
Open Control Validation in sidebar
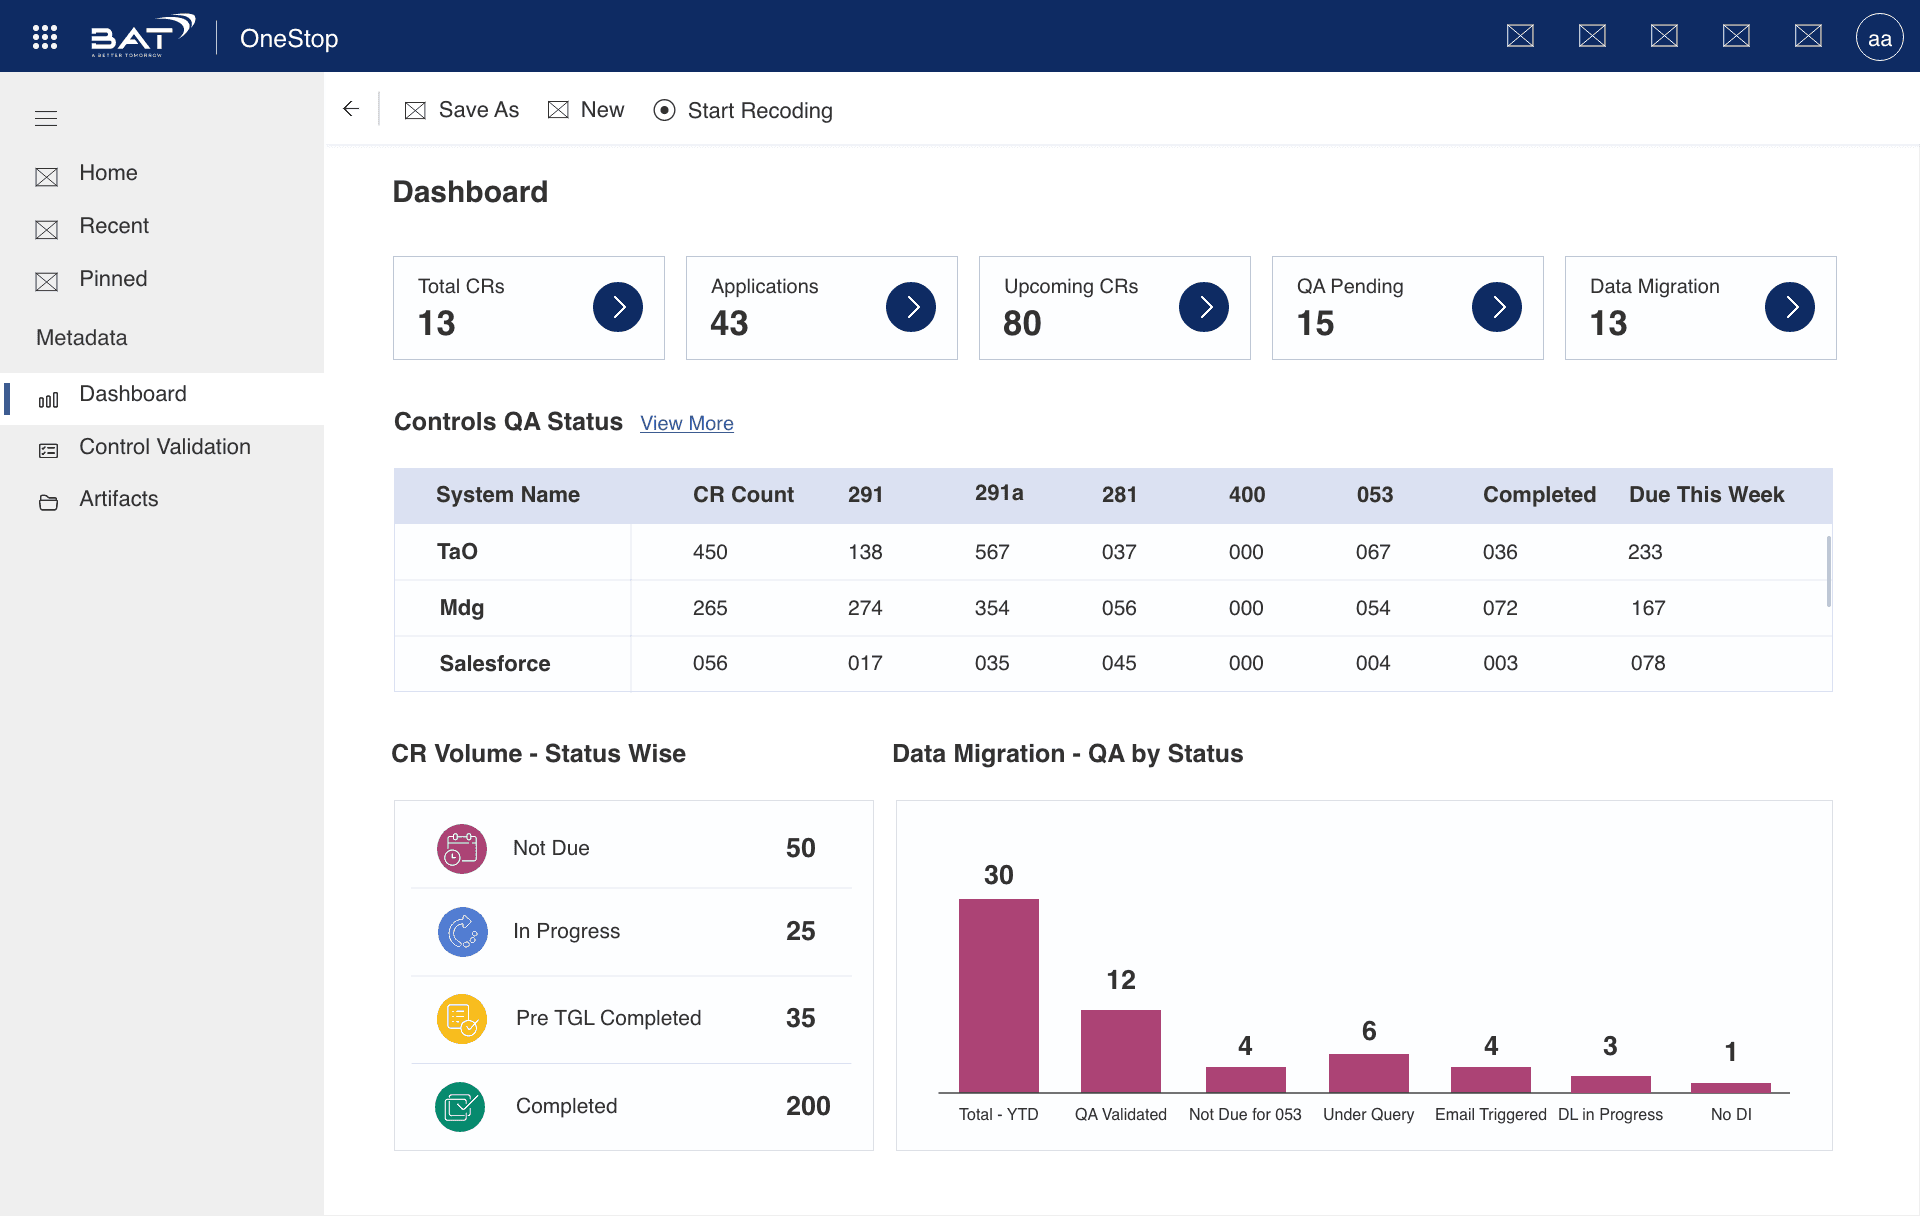164,447
